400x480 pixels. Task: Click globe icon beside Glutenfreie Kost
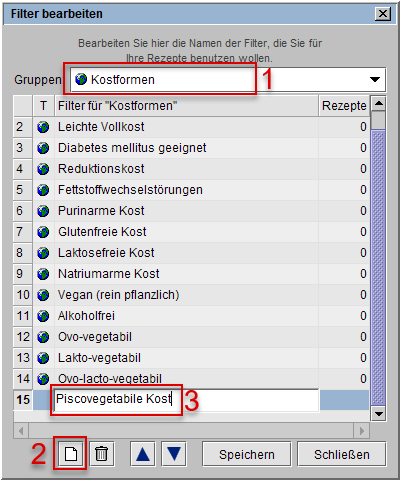pos(43,232)
